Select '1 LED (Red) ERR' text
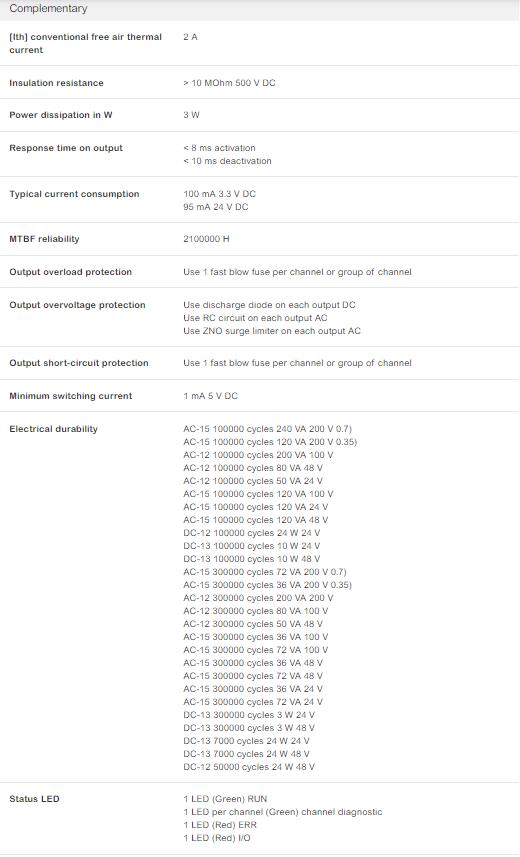 (220, 825)
